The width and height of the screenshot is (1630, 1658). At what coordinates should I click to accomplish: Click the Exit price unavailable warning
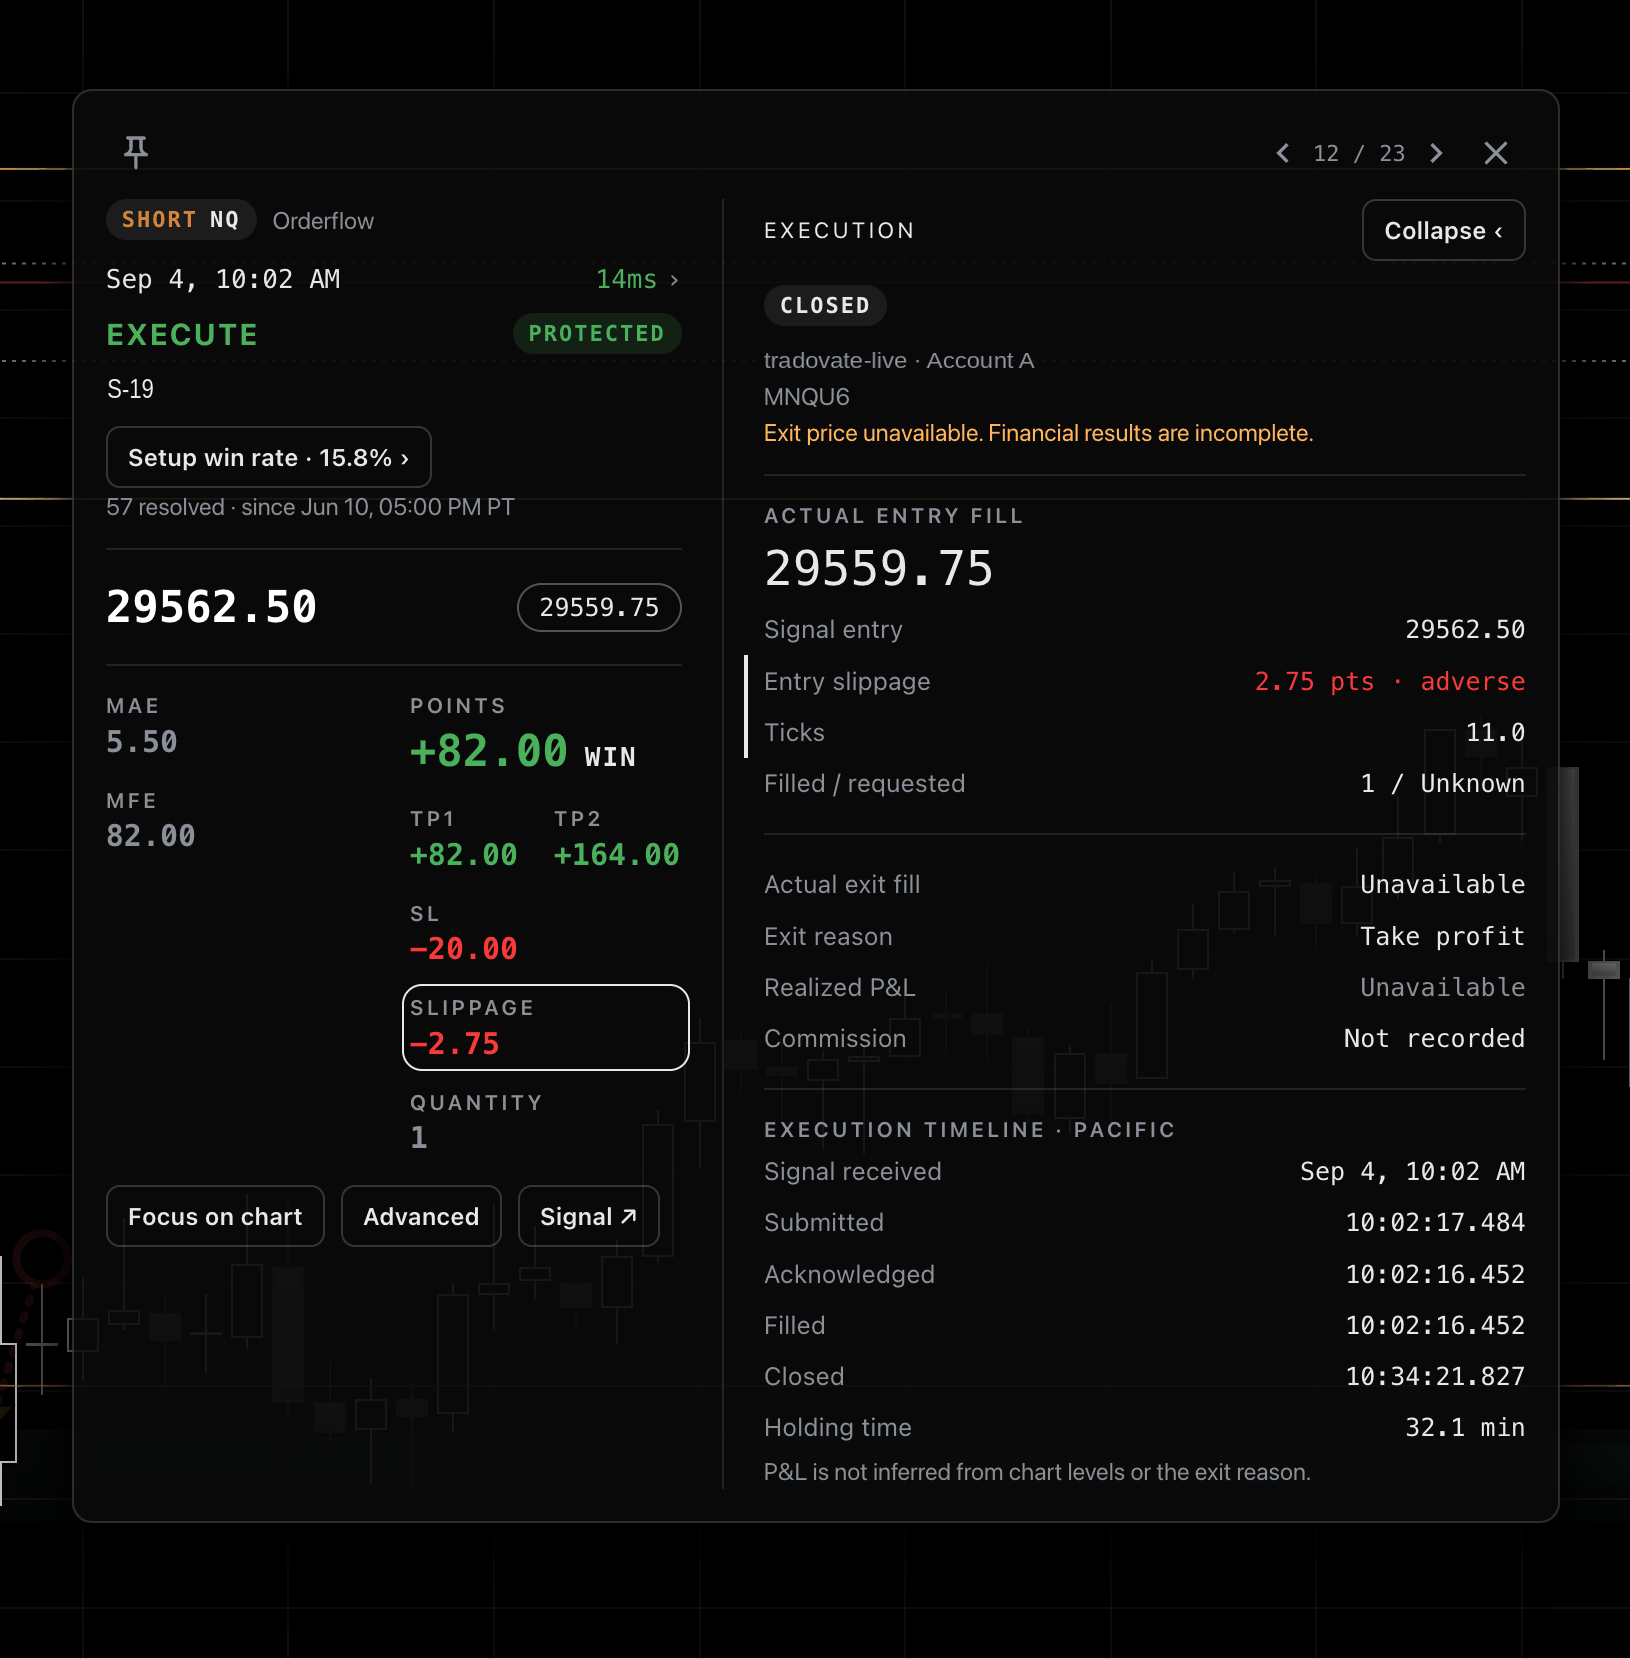1038,433
